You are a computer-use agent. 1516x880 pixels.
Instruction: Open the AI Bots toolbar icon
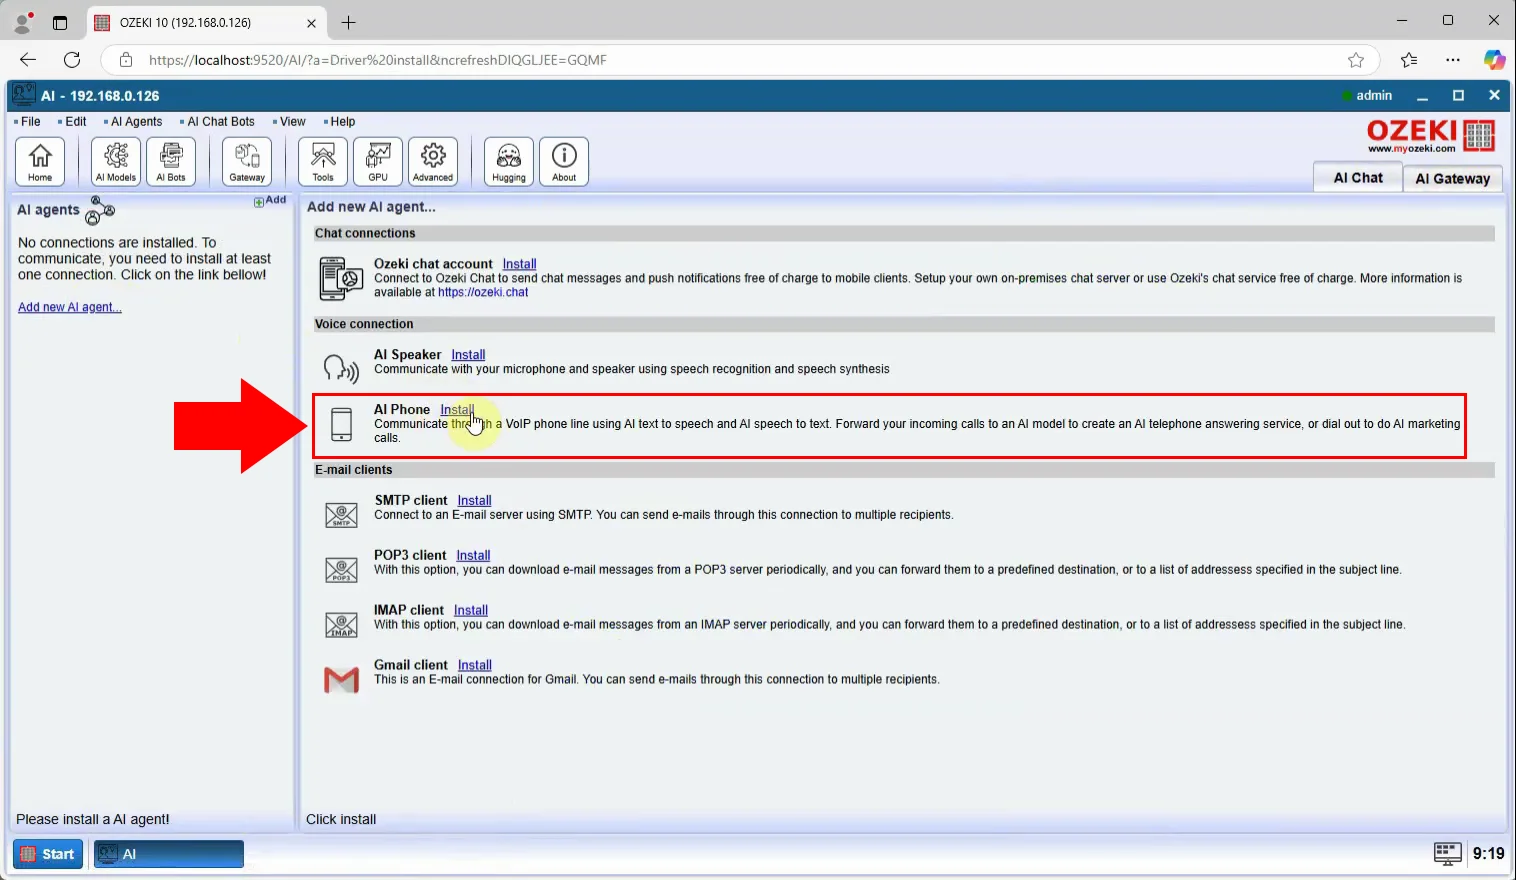171,161
